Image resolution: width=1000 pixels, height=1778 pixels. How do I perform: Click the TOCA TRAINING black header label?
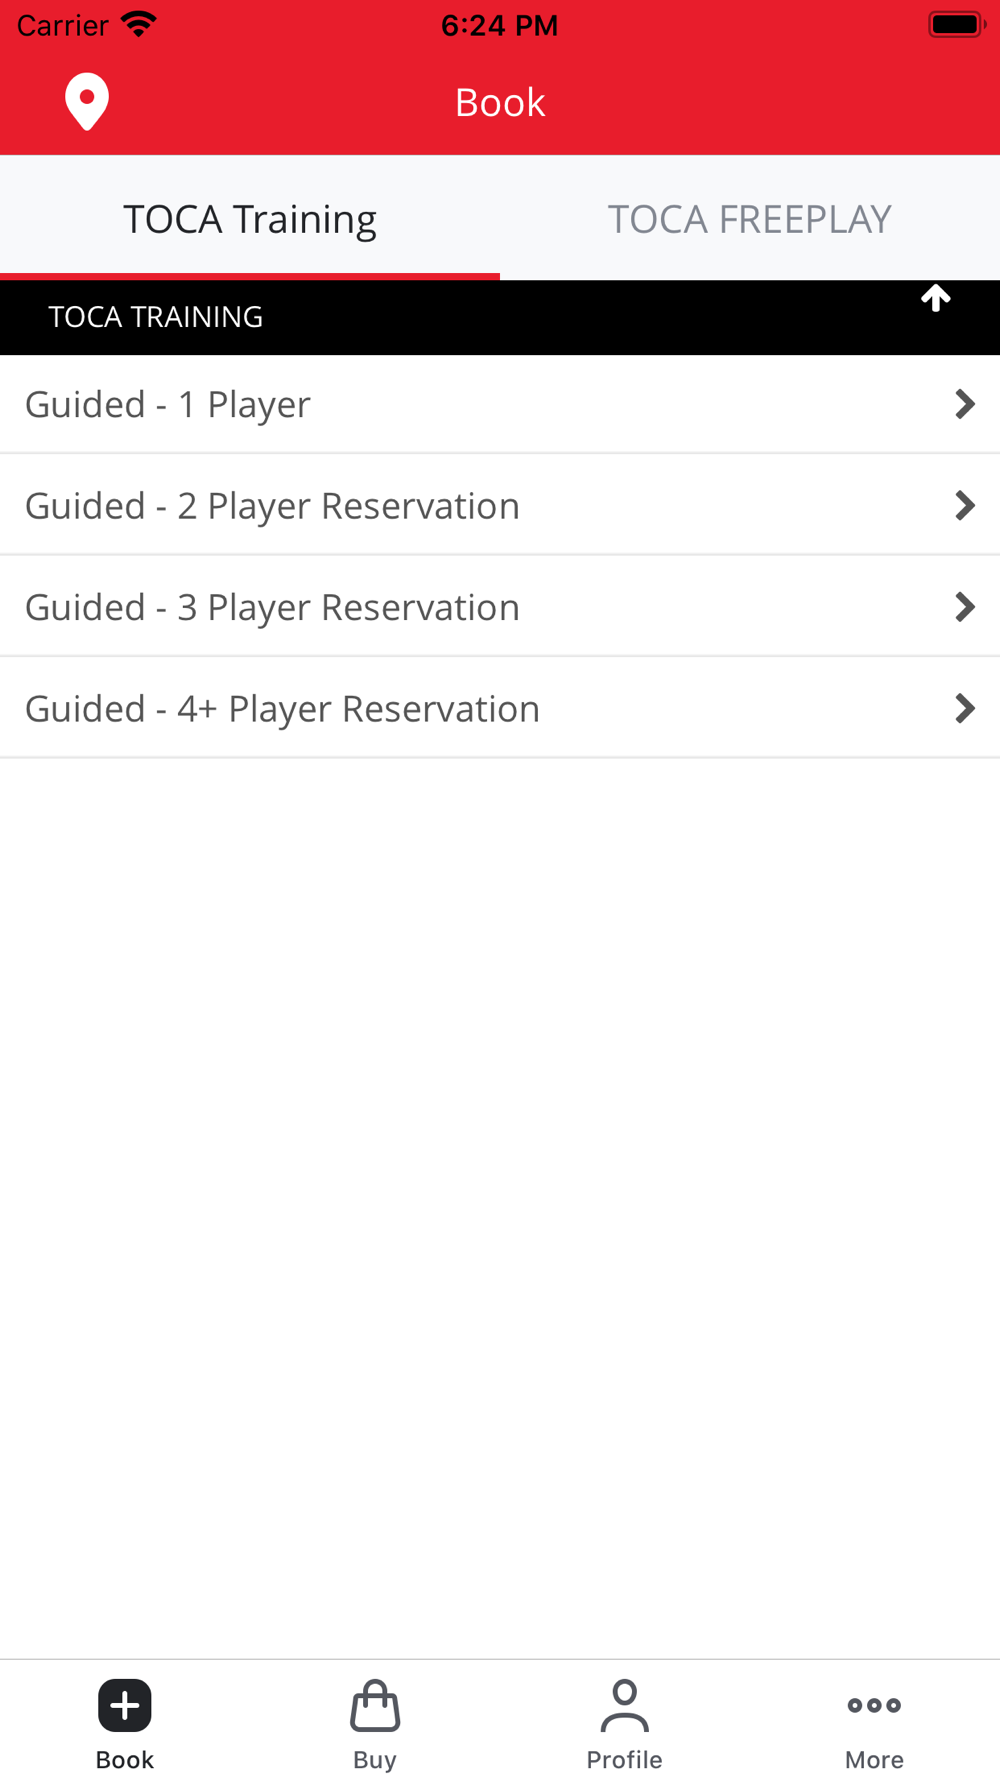point(156,317)
